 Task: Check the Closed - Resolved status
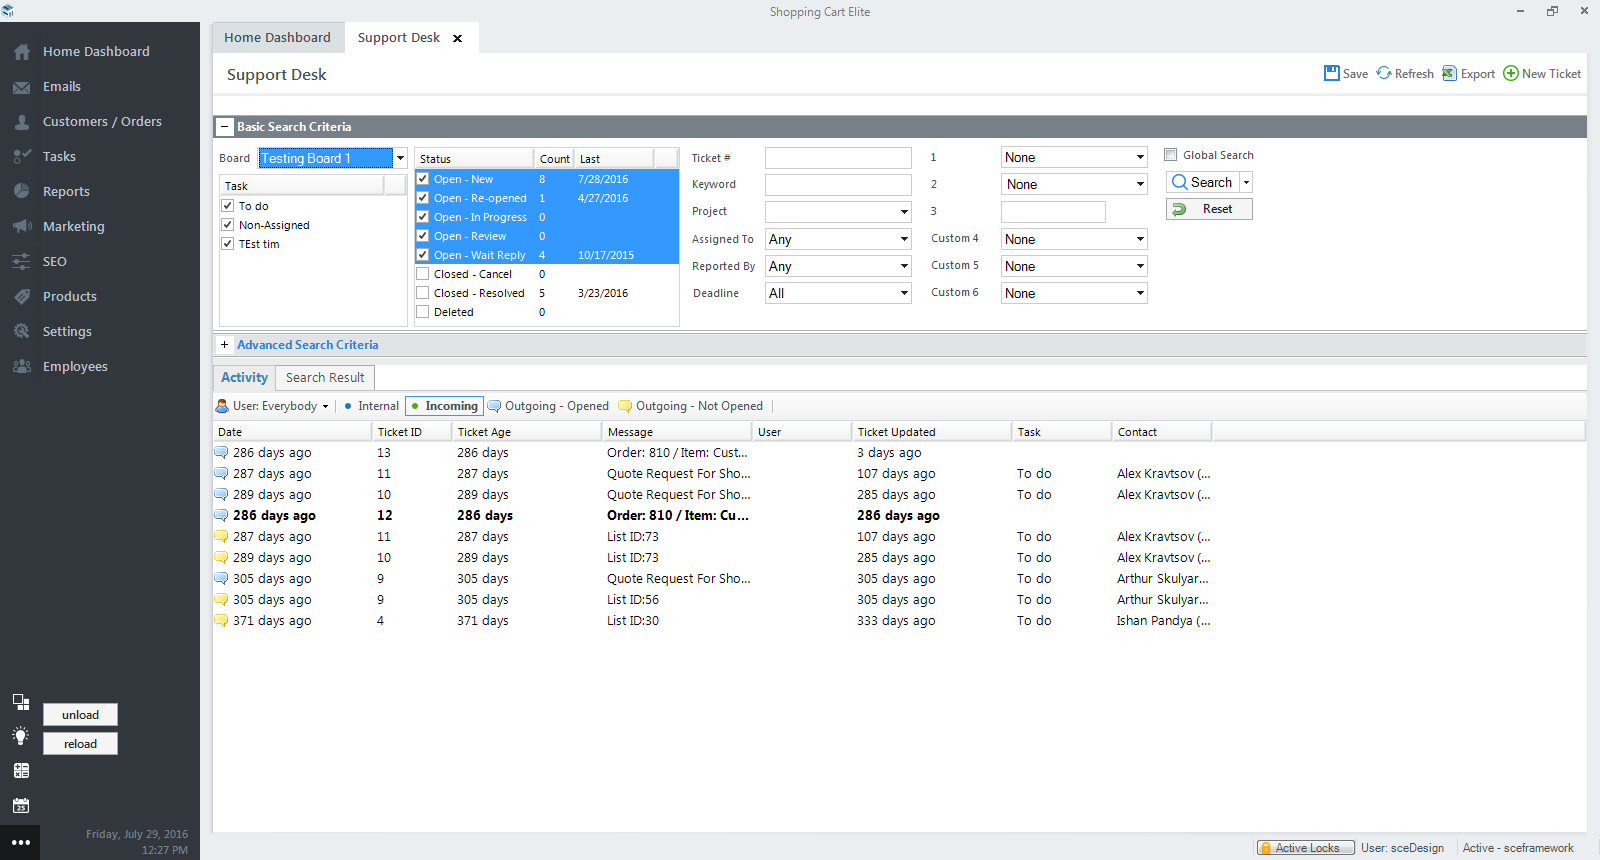(423, 293)
